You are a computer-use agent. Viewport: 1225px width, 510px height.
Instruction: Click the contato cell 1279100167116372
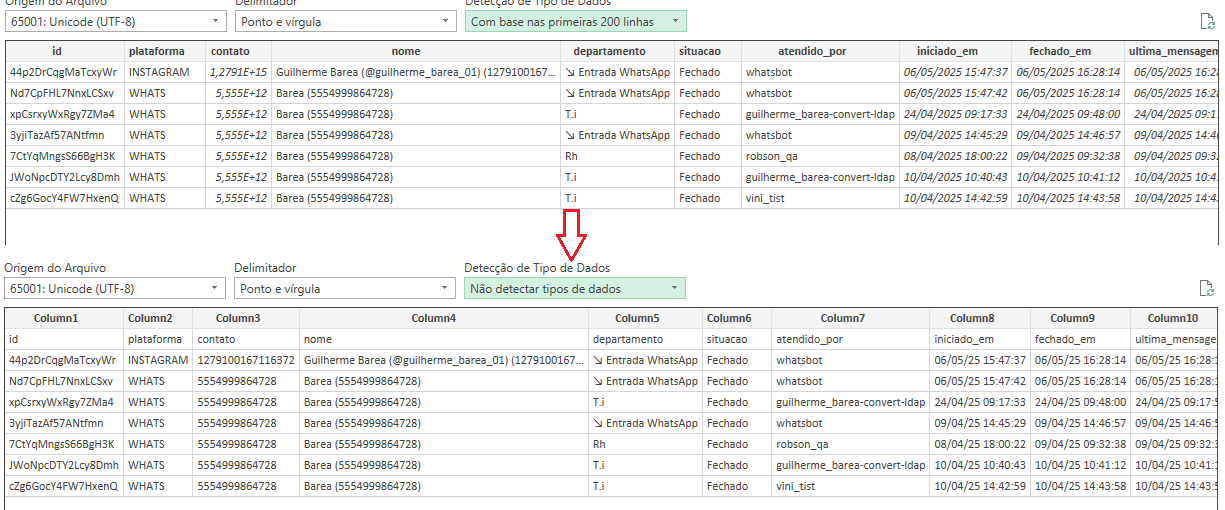pyautogui.click(x=246, y=360)
